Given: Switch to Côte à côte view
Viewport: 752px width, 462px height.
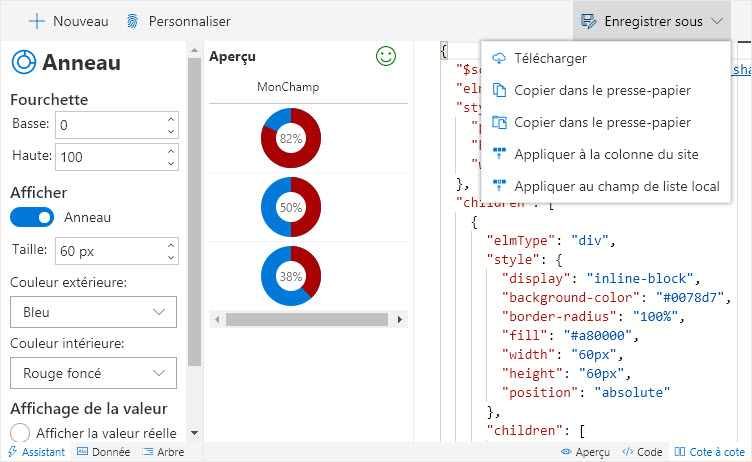Looking at the screenshot, I should click(x=710, y=452).
